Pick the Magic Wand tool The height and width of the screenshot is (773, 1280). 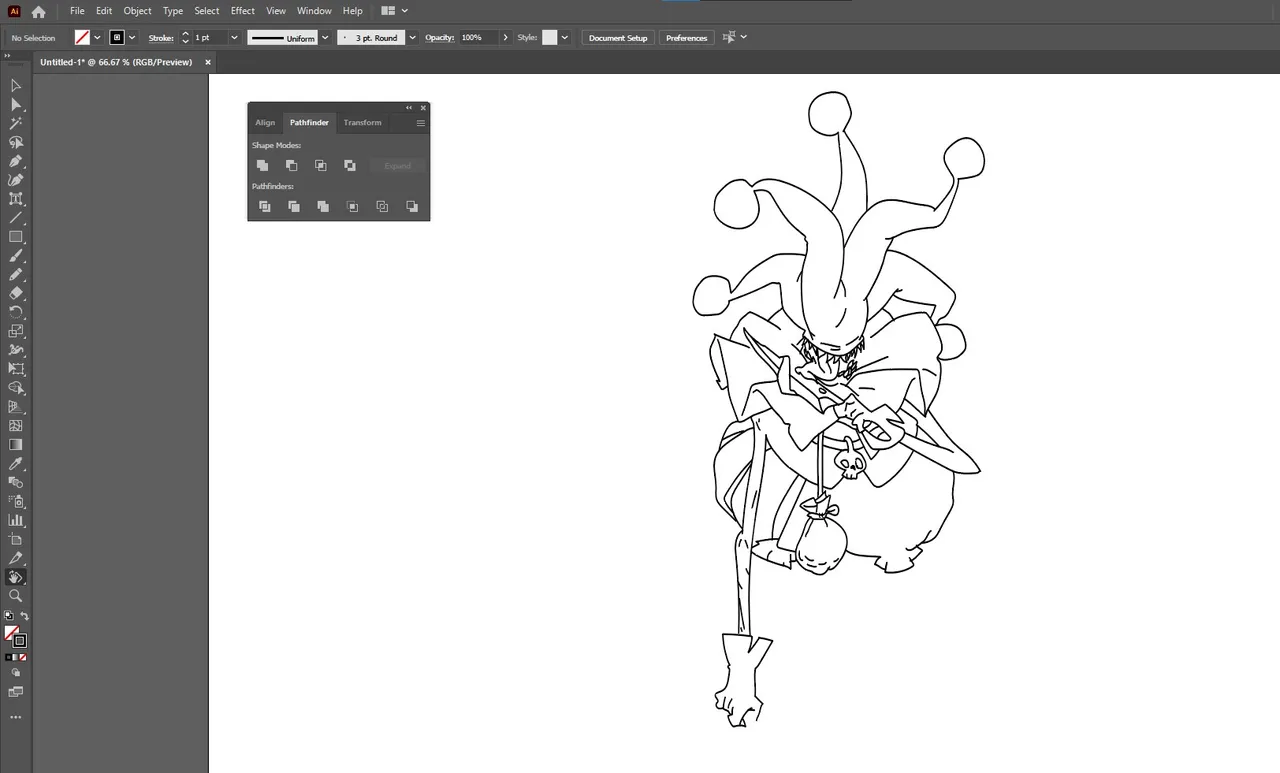click(x=16, y=124)
